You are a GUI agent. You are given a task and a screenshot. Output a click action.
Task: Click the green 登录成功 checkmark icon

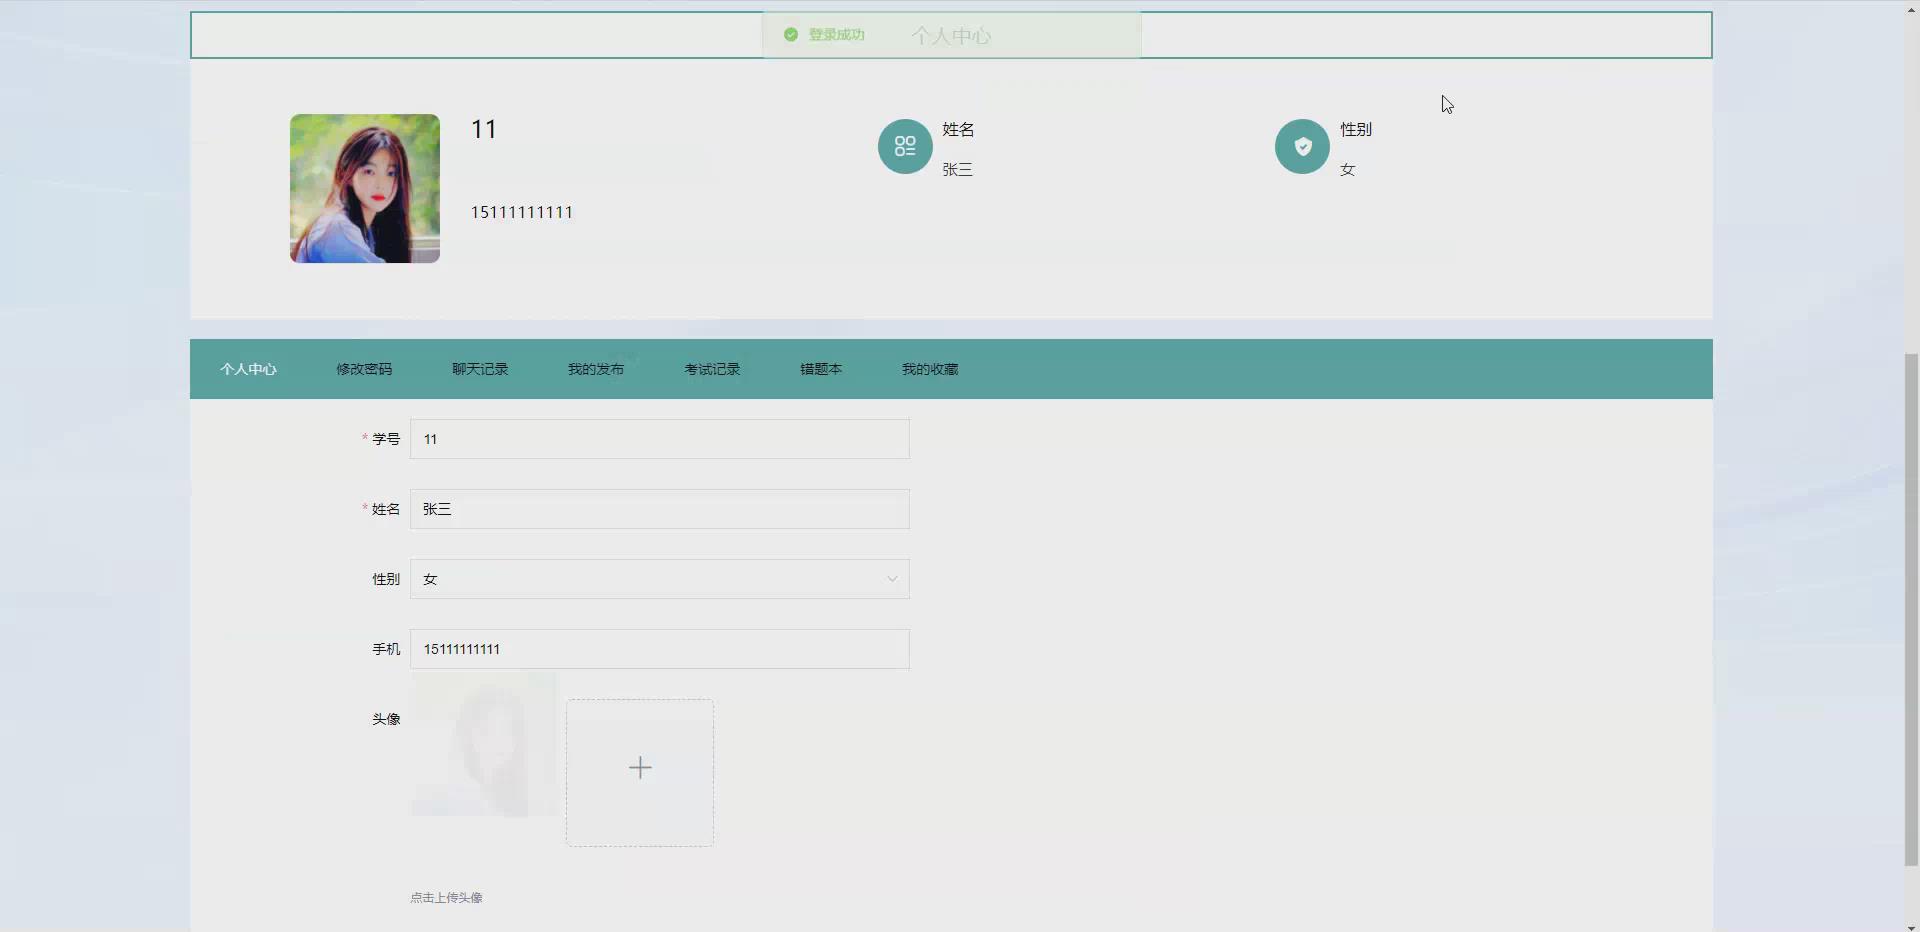coord(791,35)
